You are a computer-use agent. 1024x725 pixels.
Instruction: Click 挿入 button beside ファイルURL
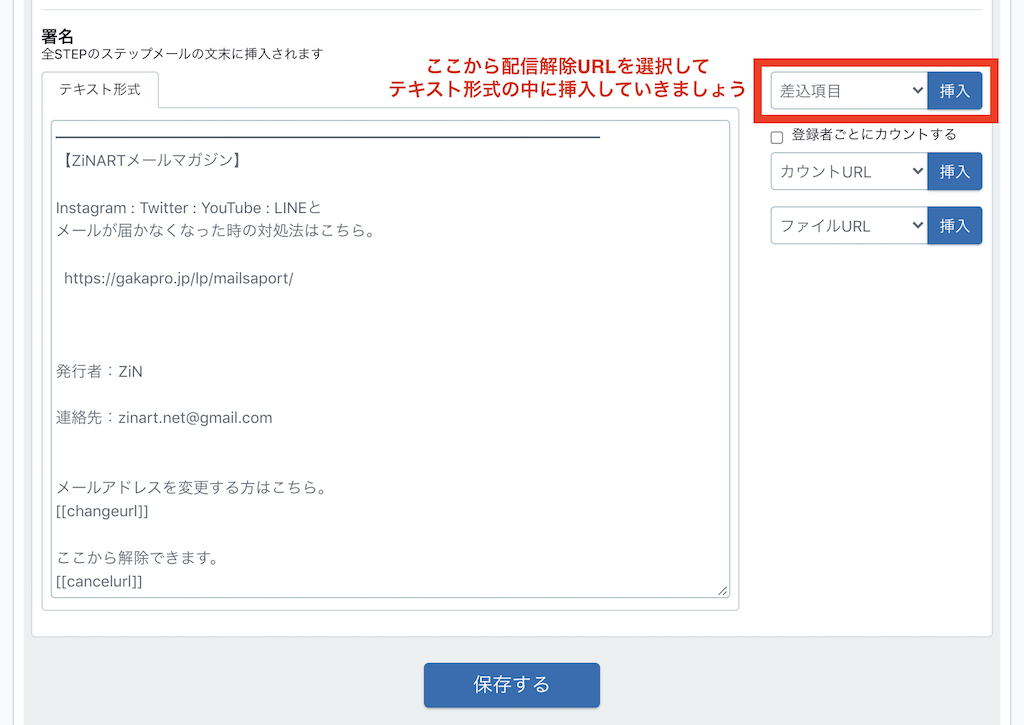pyautogui.click(x=954, y=226)
